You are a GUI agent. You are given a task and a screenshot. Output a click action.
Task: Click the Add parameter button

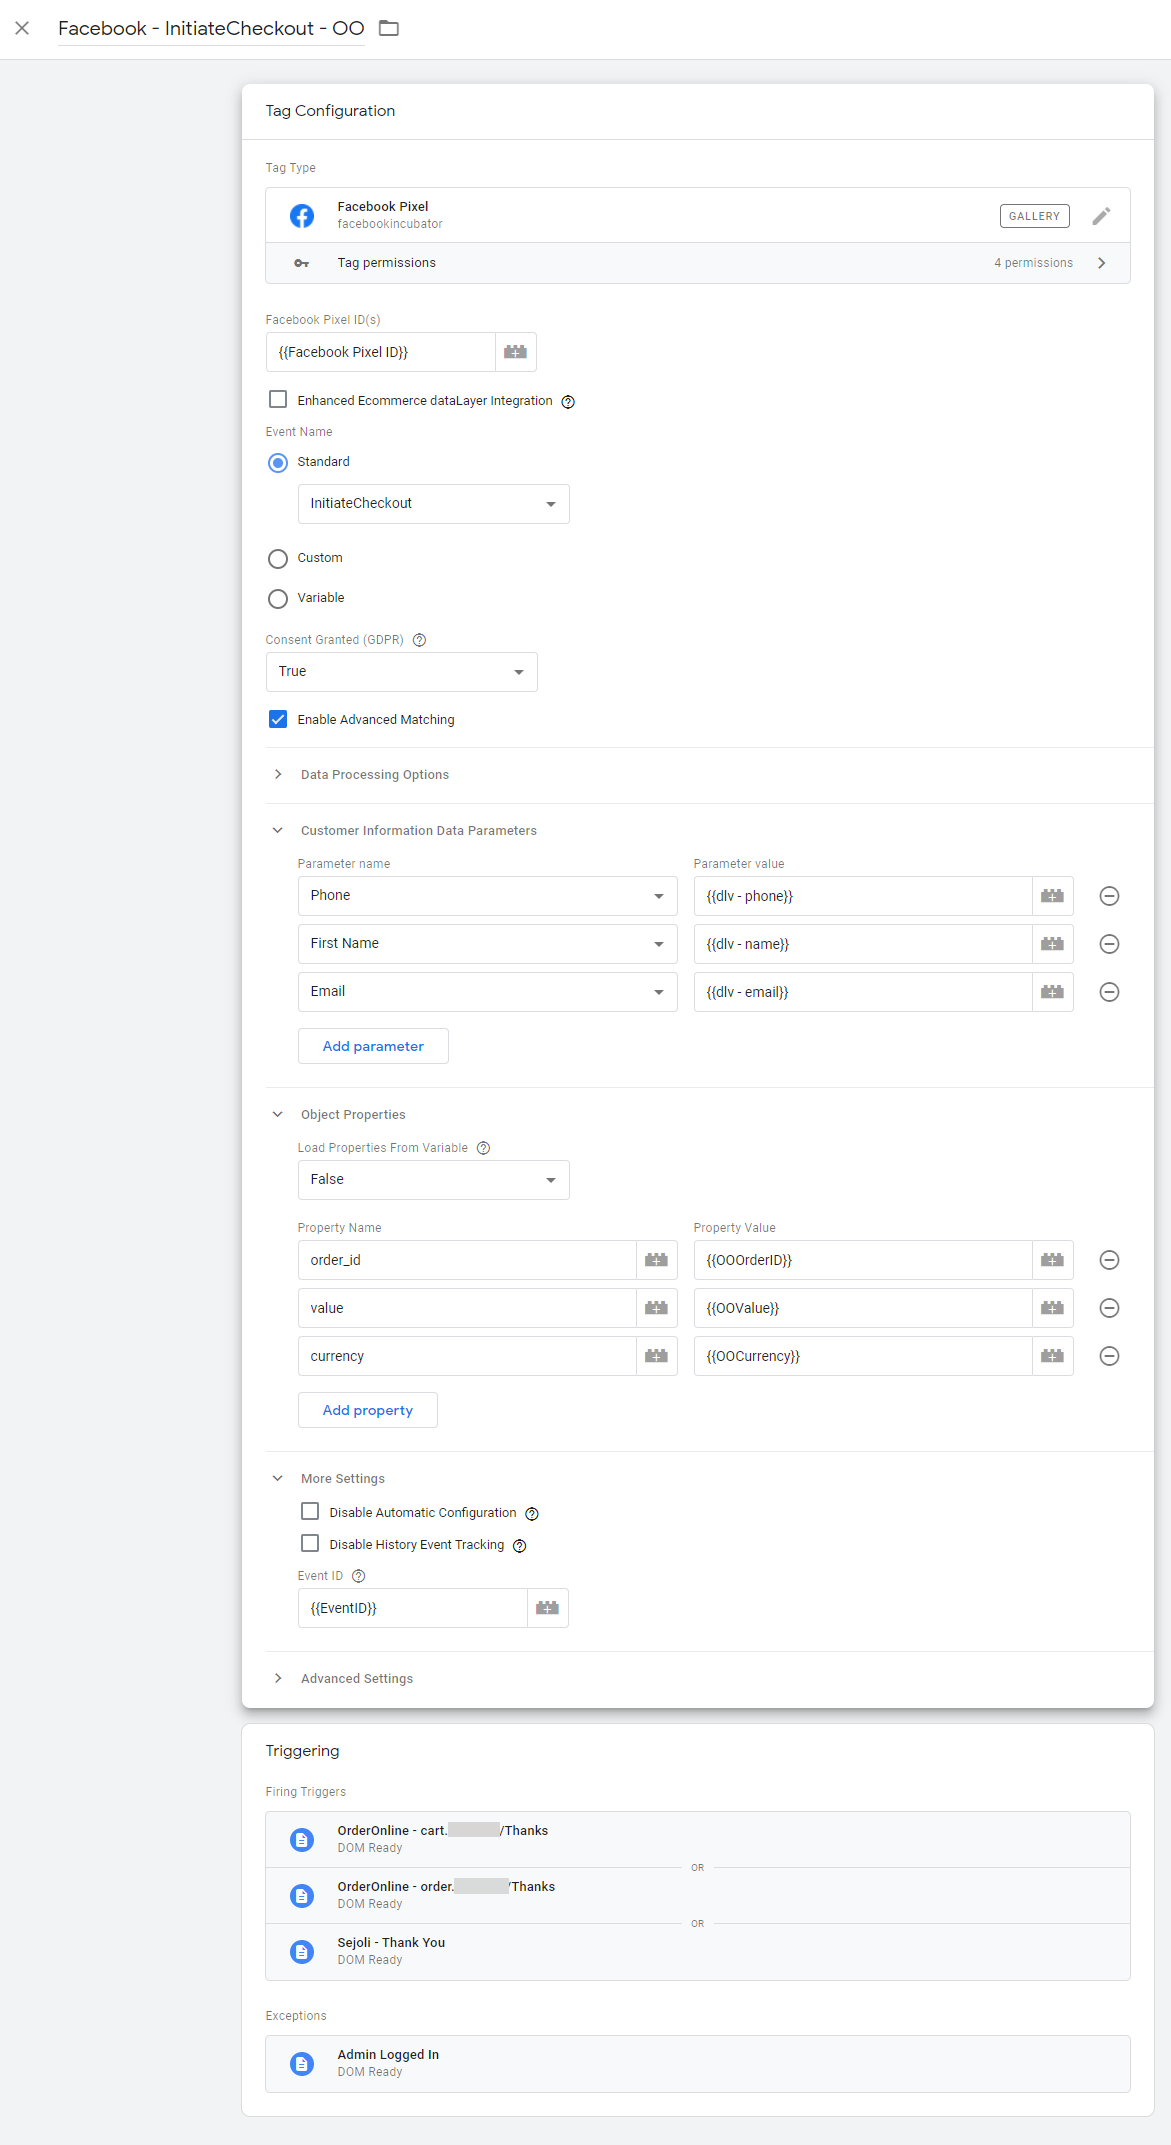pyautogui.click(x=373, y=1046)
